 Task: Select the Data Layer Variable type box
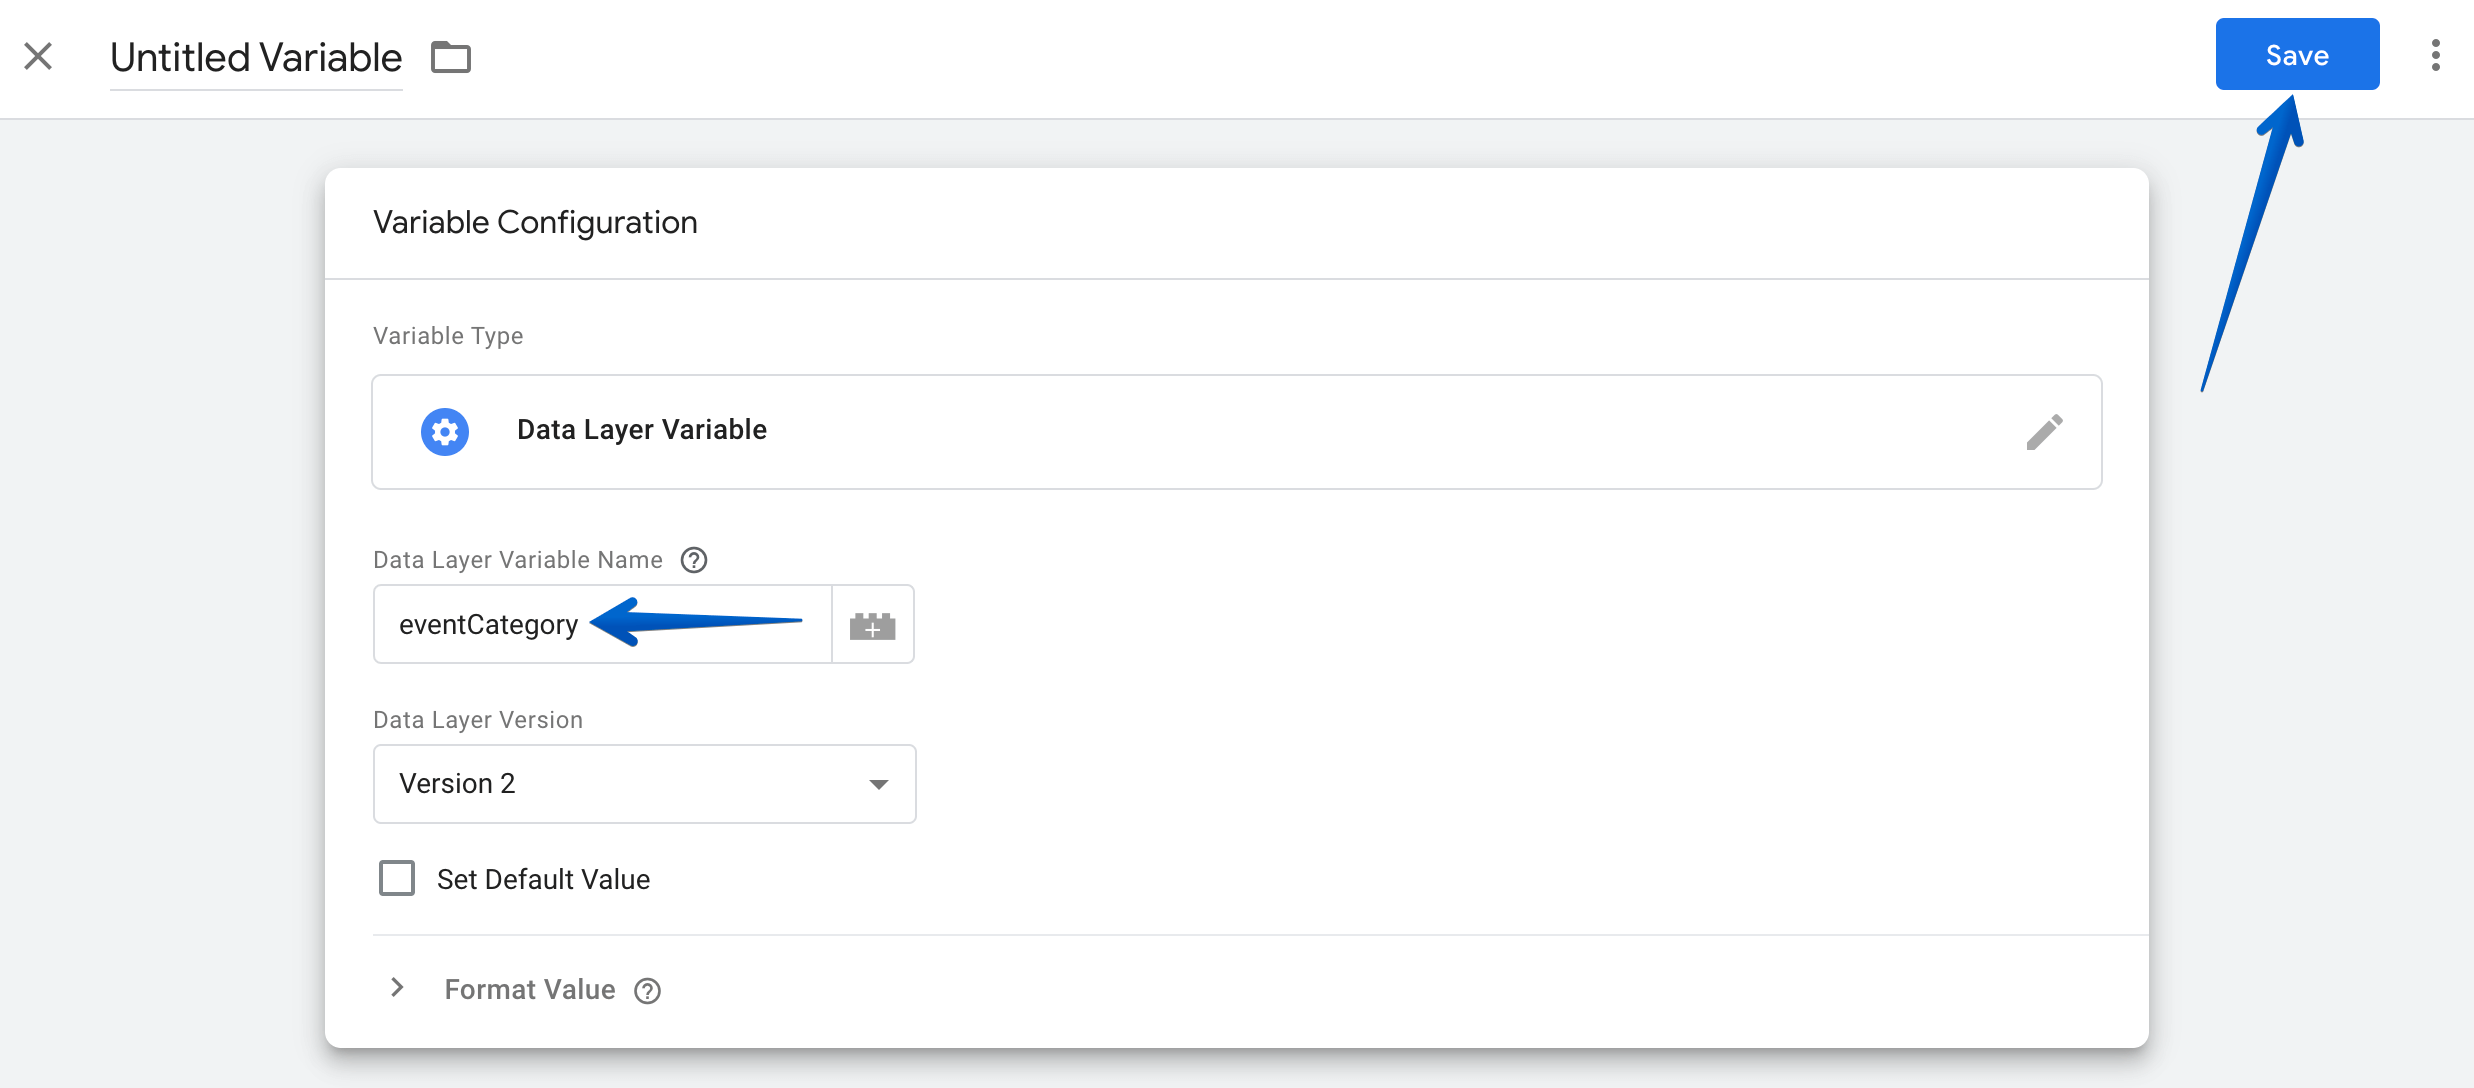(1237, 432)
